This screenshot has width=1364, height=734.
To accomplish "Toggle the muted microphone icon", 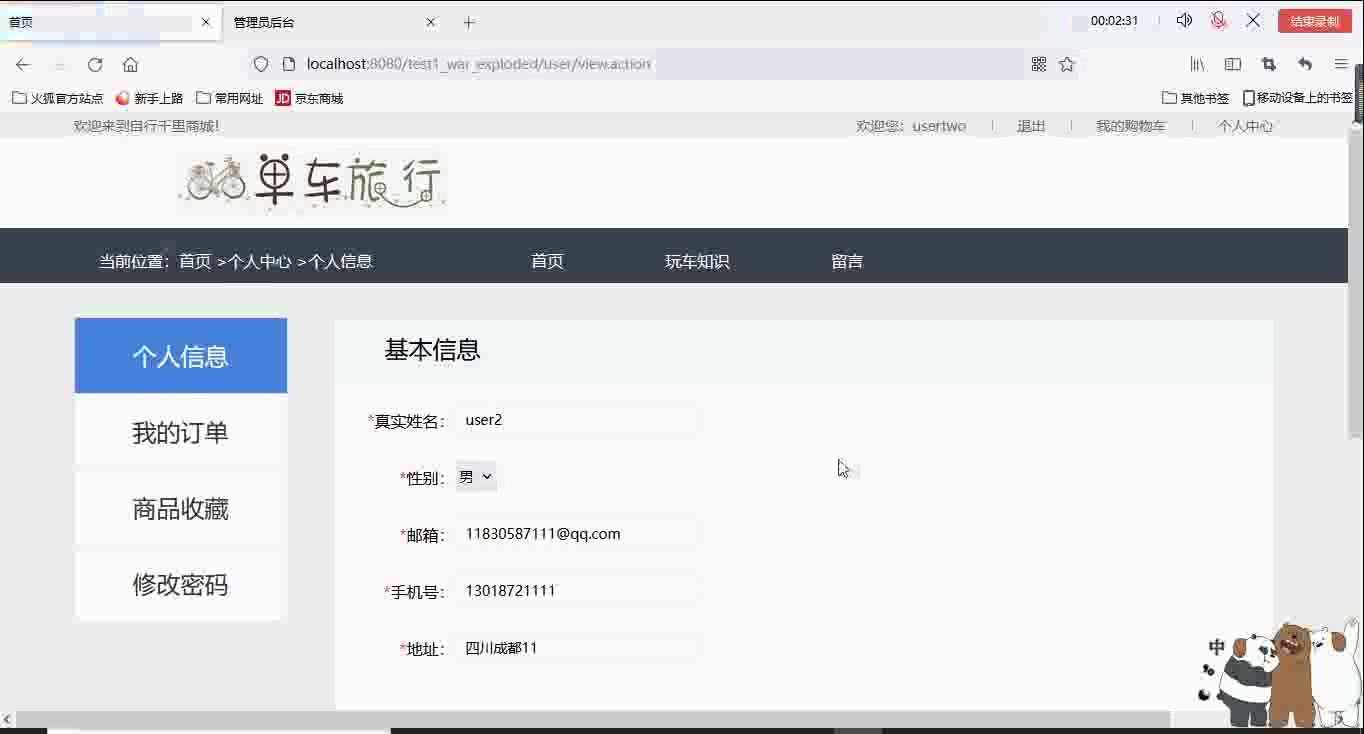I will [1218, 20].
